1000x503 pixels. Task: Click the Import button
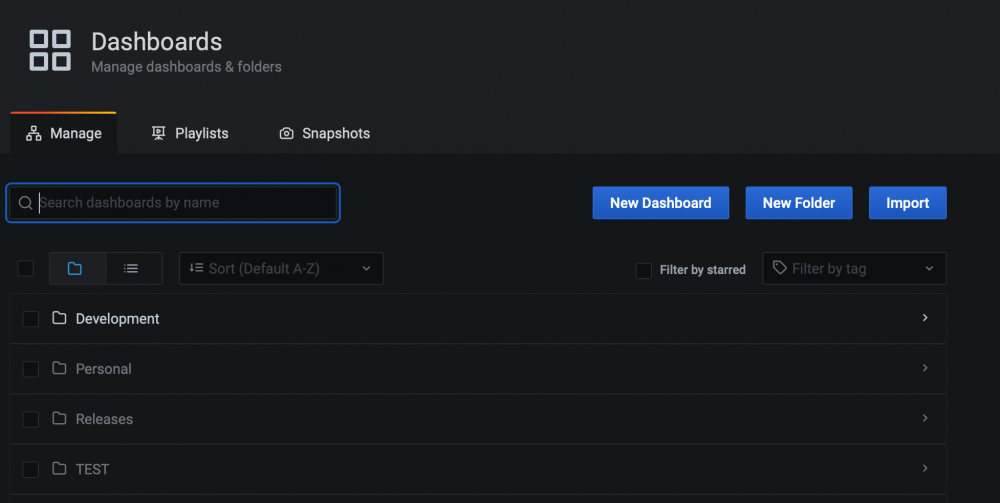908,203
